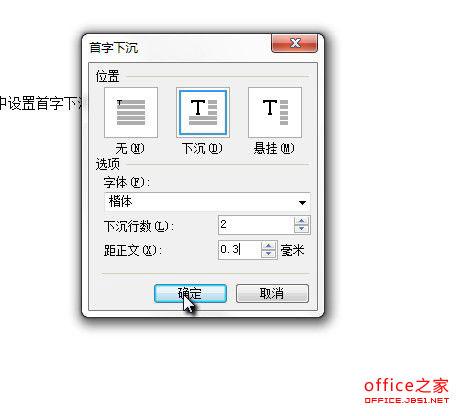
Task: Click the 下沉(D) label text
Action: coord(202,148)
